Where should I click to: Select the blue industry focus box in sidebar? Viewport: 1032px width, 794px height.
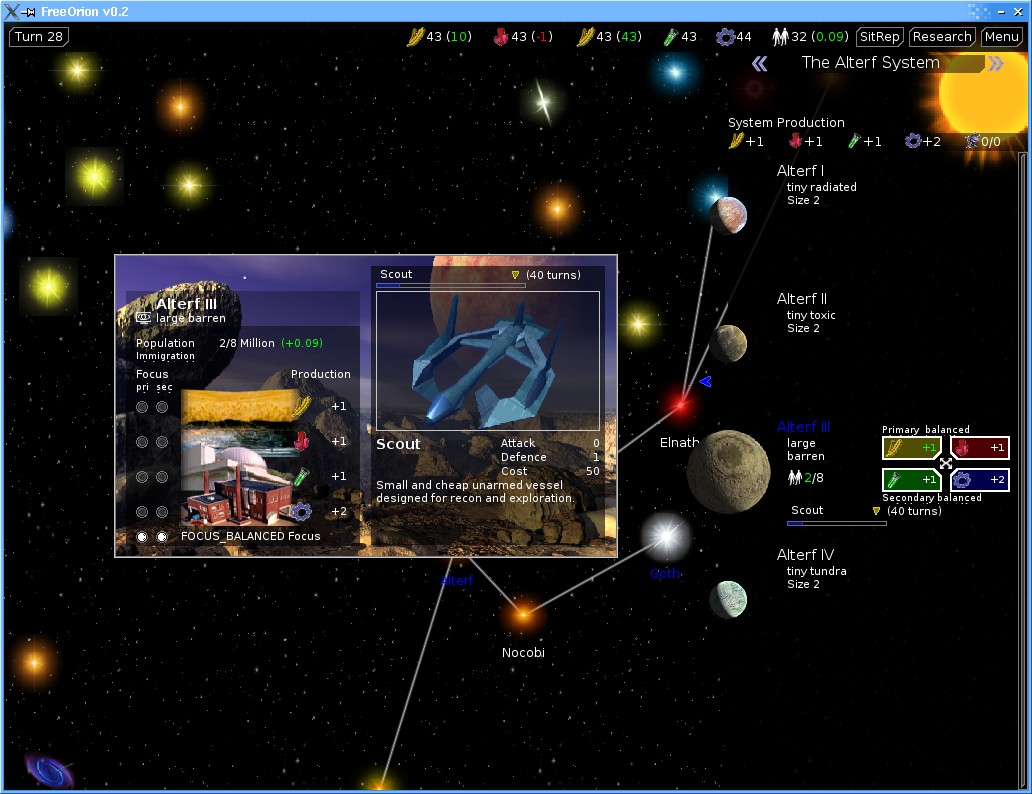click(980, 480)
